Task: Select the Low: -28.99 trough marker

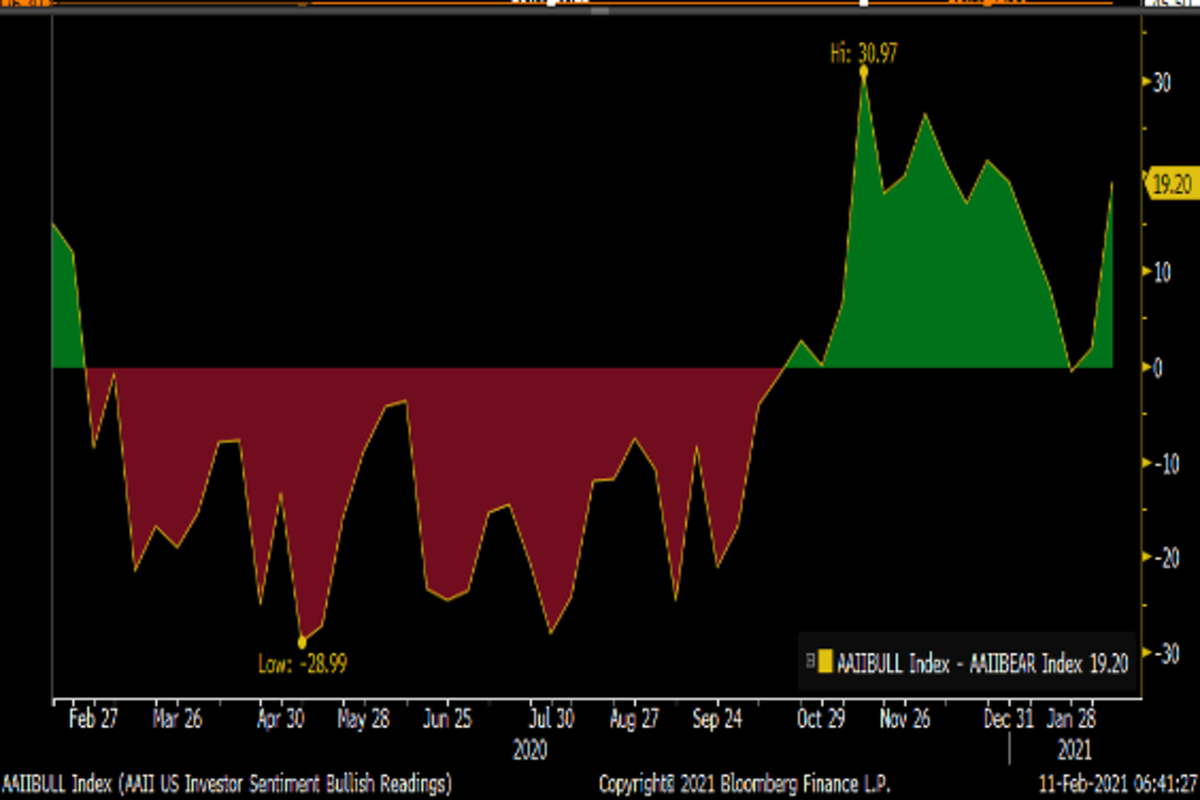Action: pos(302,643)
